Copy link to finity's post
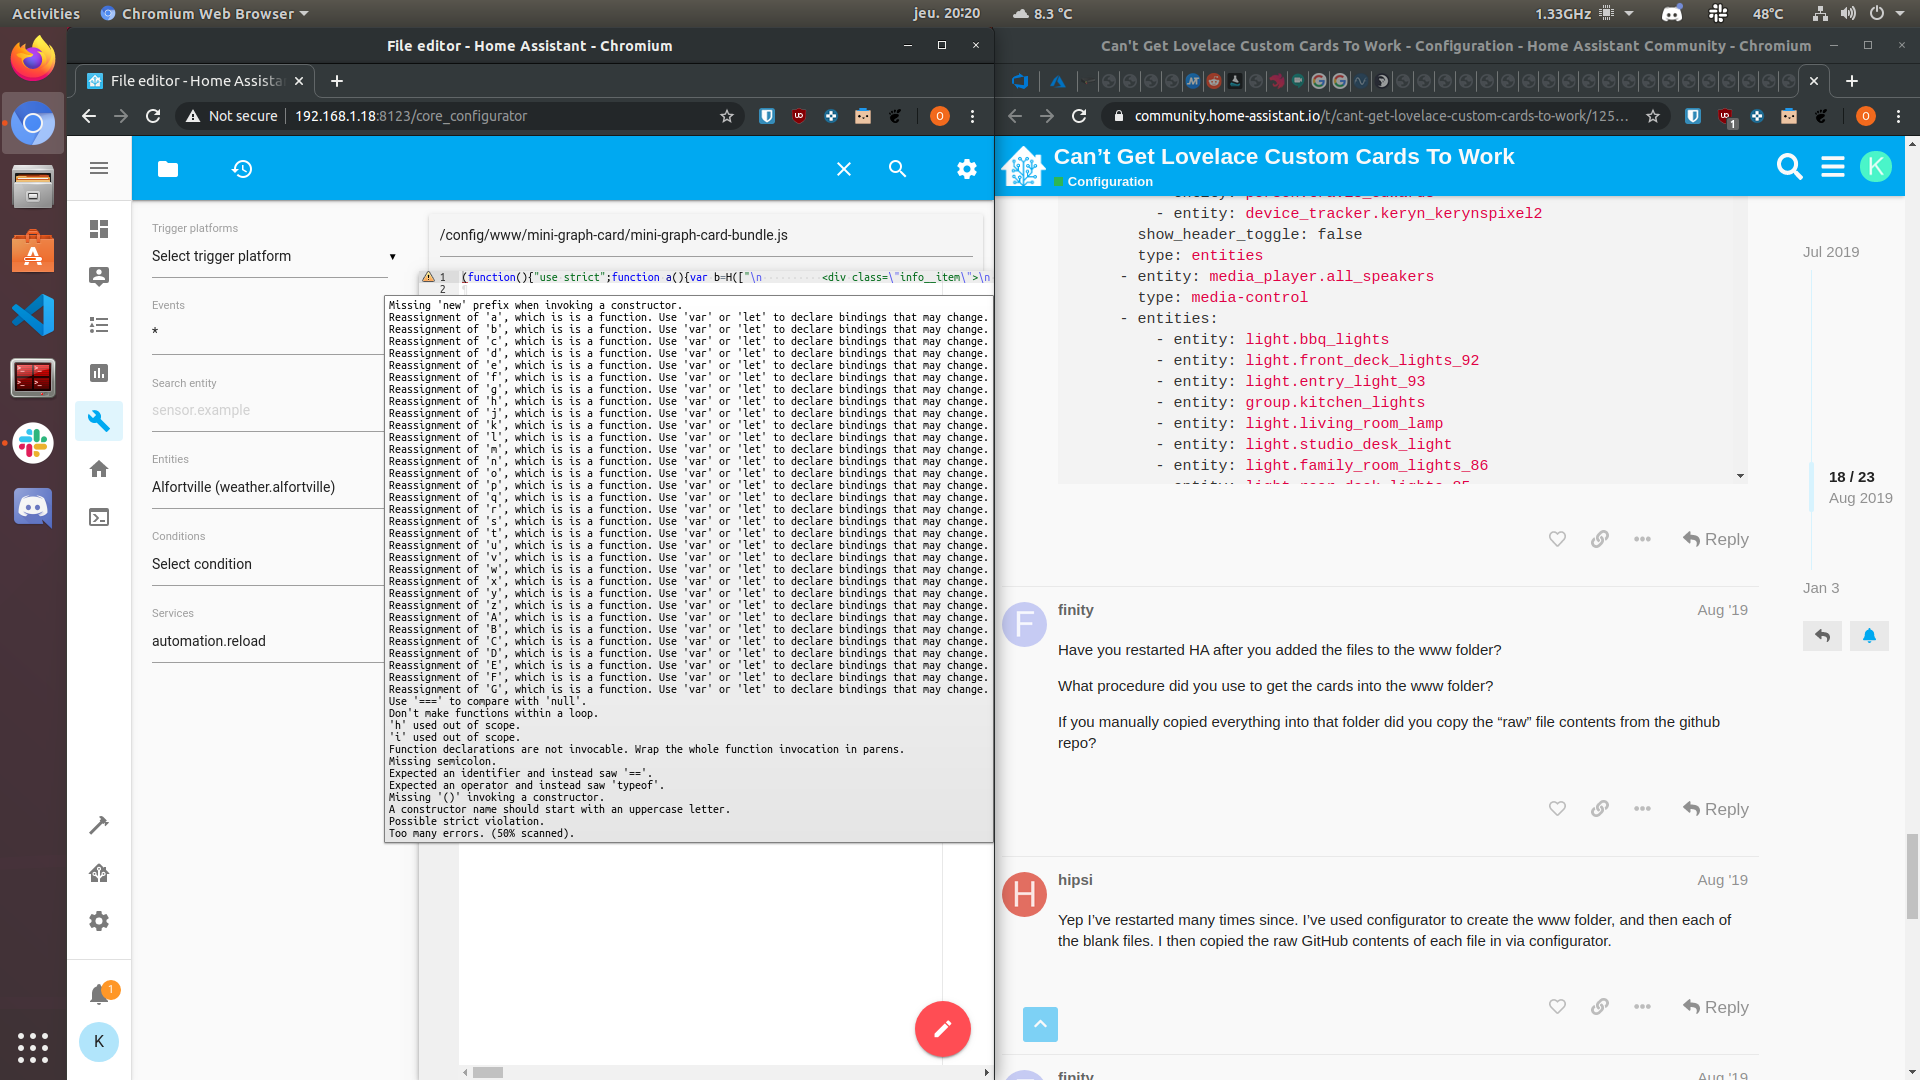This screenshot has width=1920, height=1080. point(1600,809)
